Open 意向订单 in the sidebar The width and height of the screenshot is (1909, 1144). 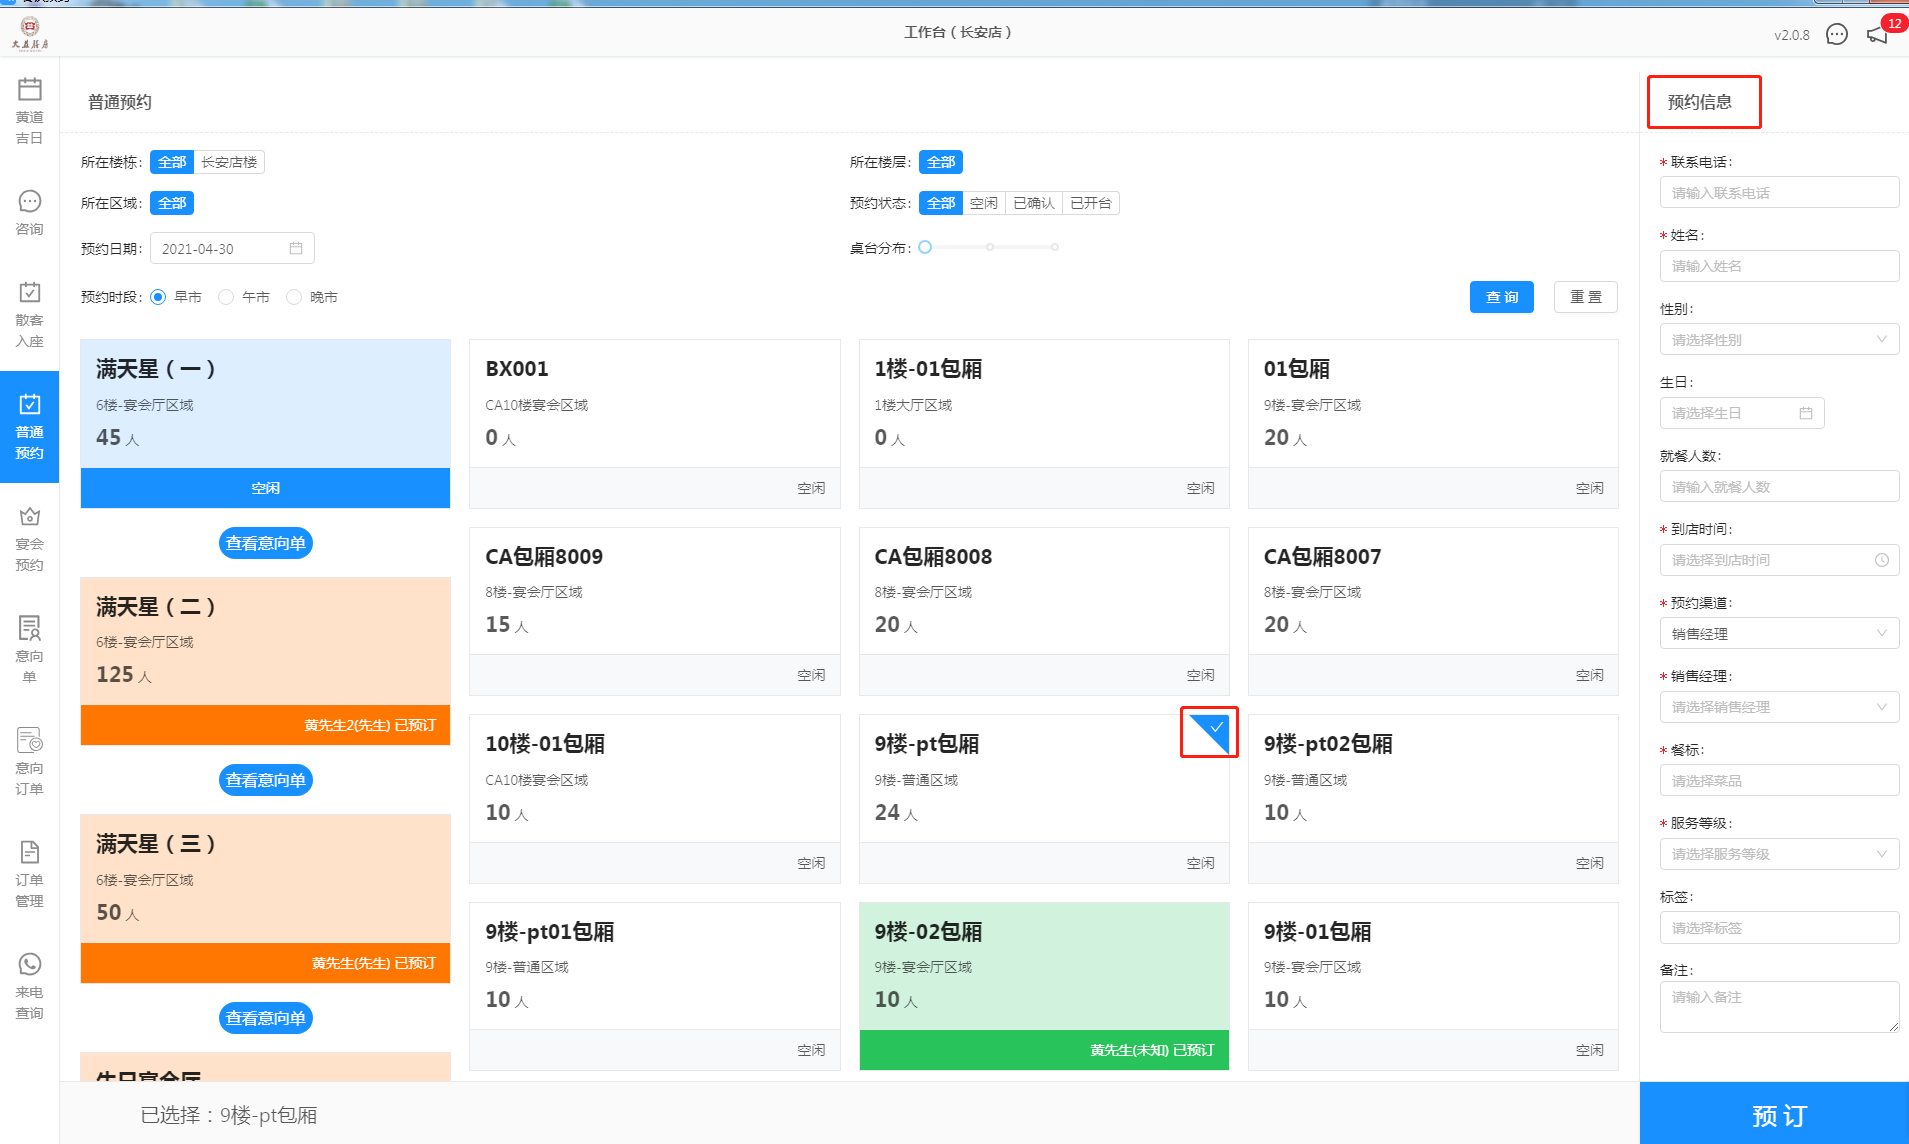(30, 762)
